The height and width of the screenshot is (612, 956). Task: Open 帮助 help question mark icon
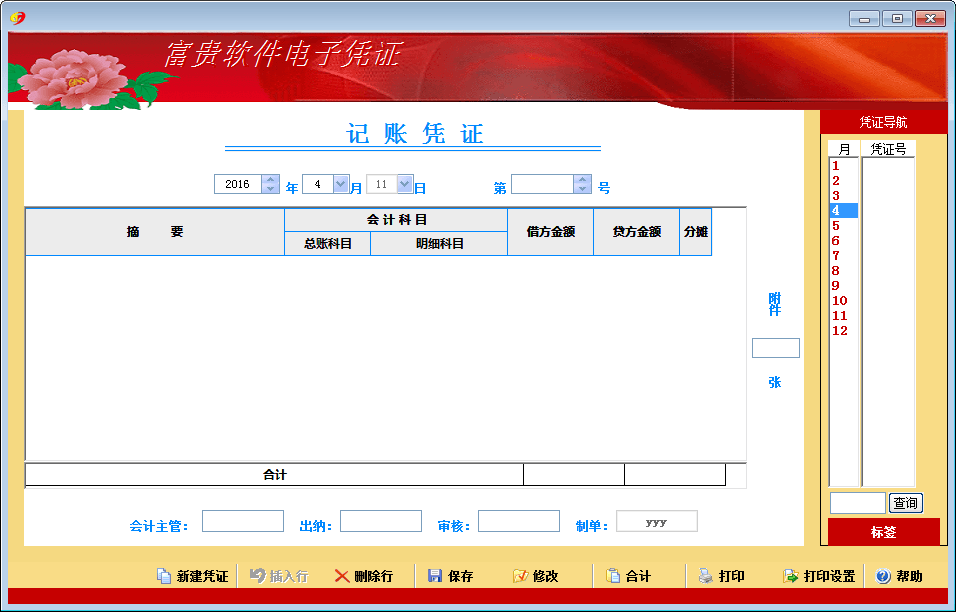tap(883, 576)
